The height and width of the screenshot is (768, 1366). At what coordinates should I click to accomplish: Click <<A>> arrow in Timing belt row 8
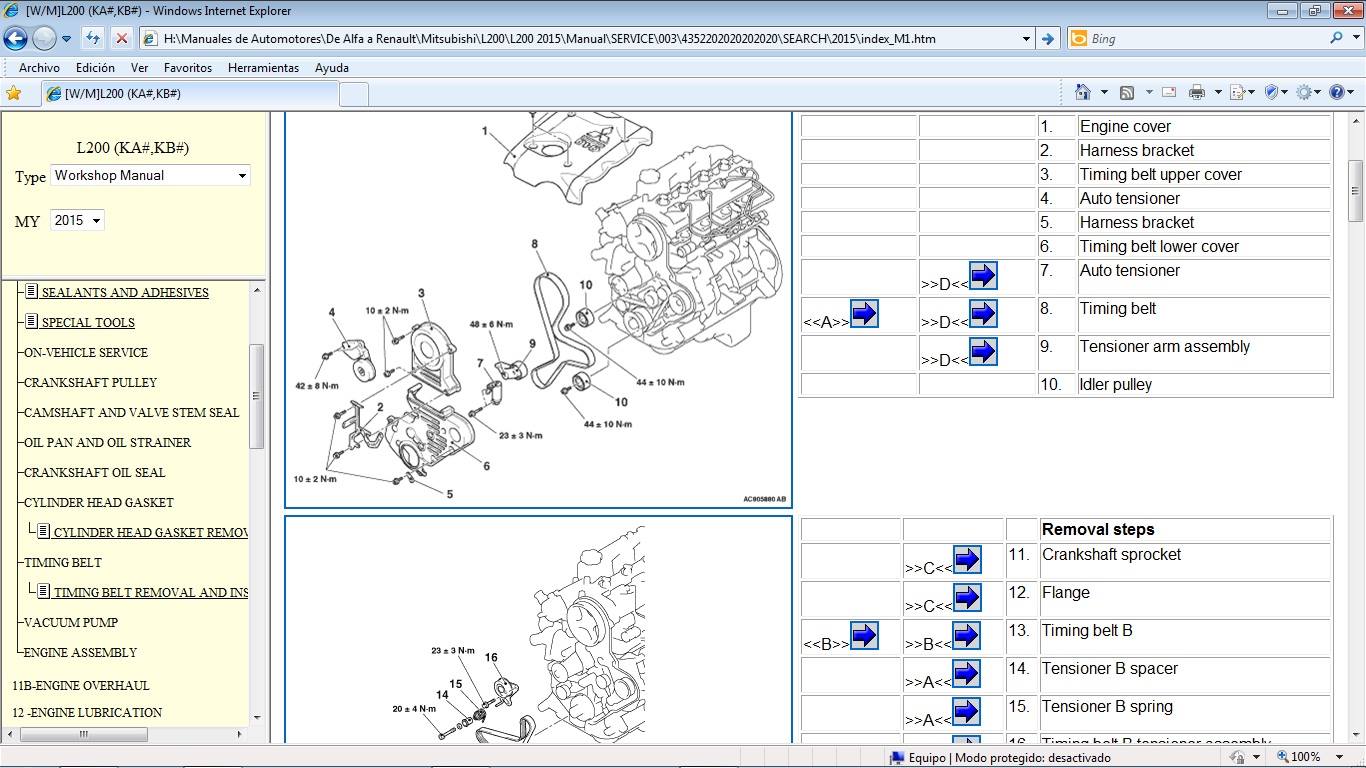coord(864,313)
